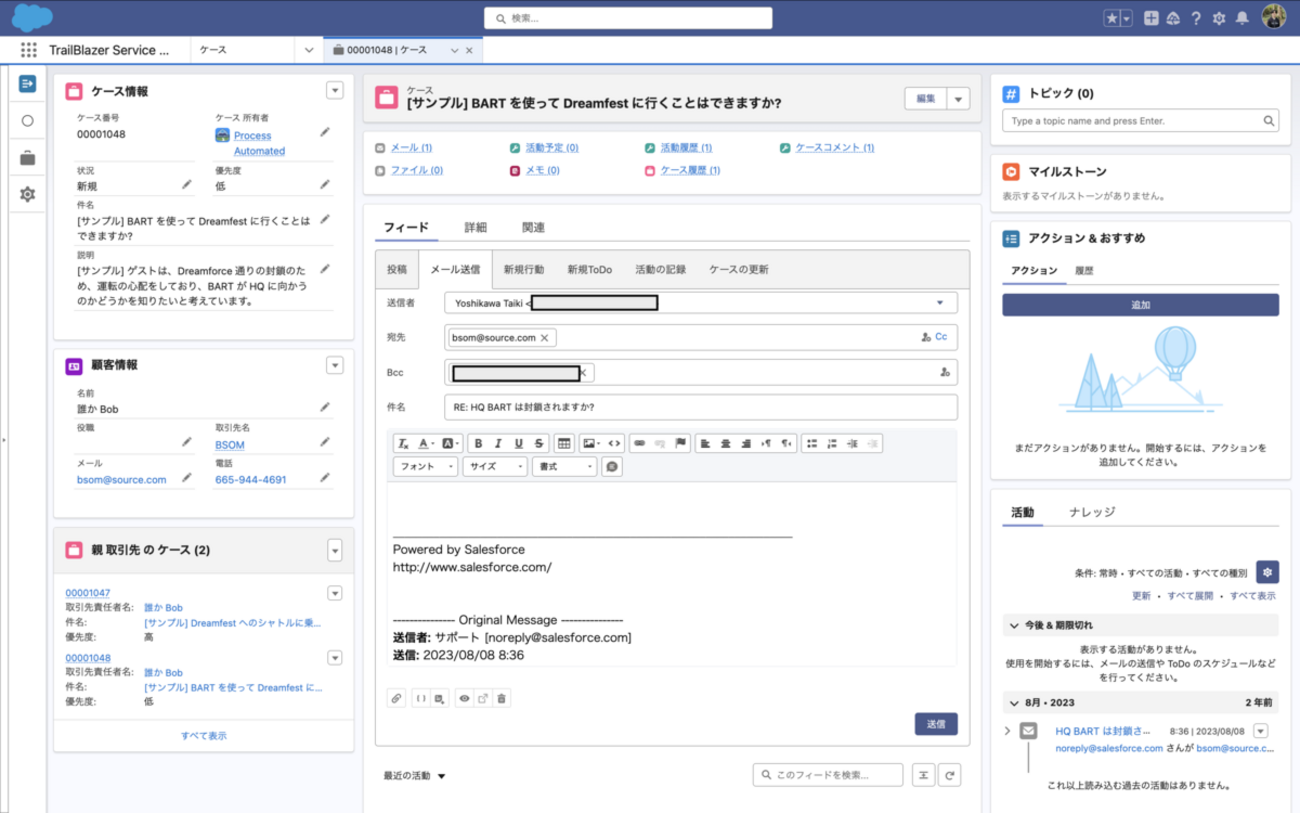Open the background color picker
The image size is (1300, 813).
pyautogui.click(x=450, y=443)
